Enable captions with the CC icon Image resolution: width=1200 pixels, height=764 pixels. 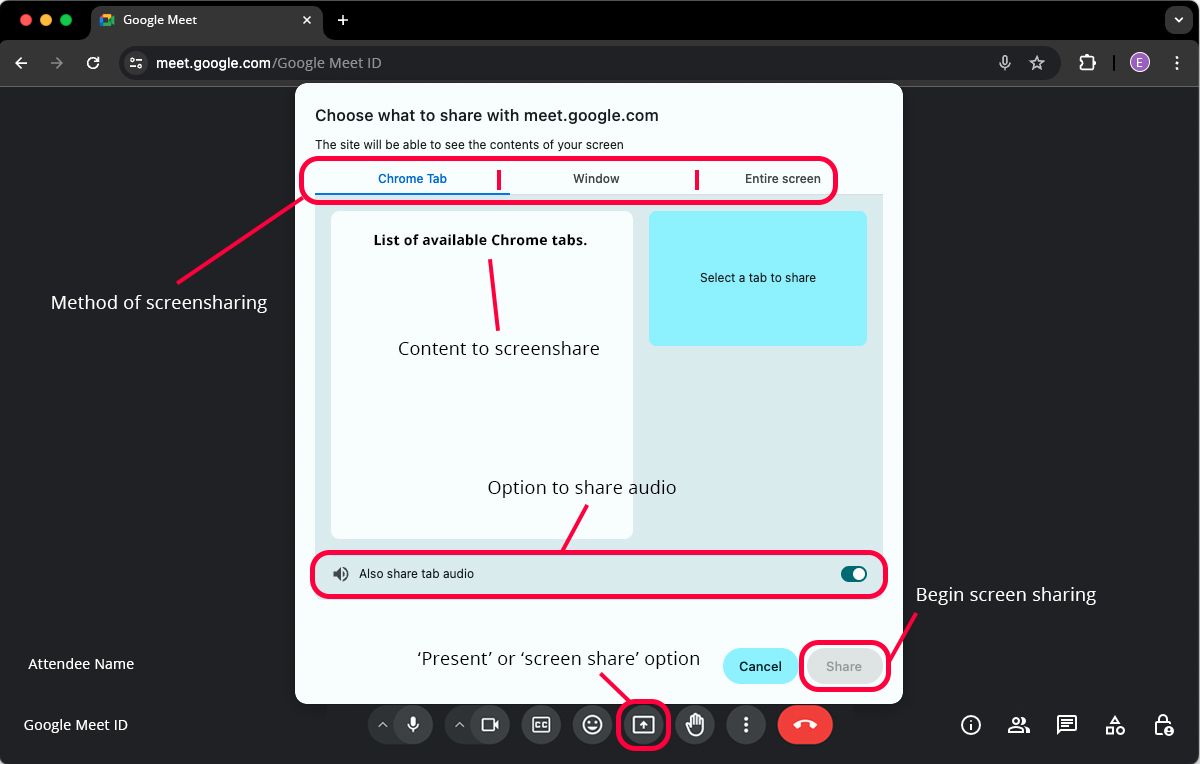point(541,724)
